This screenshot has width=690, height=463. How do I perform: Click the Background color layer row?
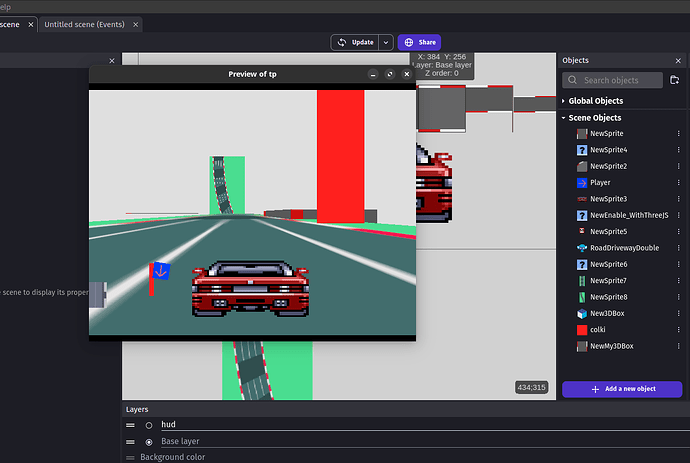pos(406,457)
